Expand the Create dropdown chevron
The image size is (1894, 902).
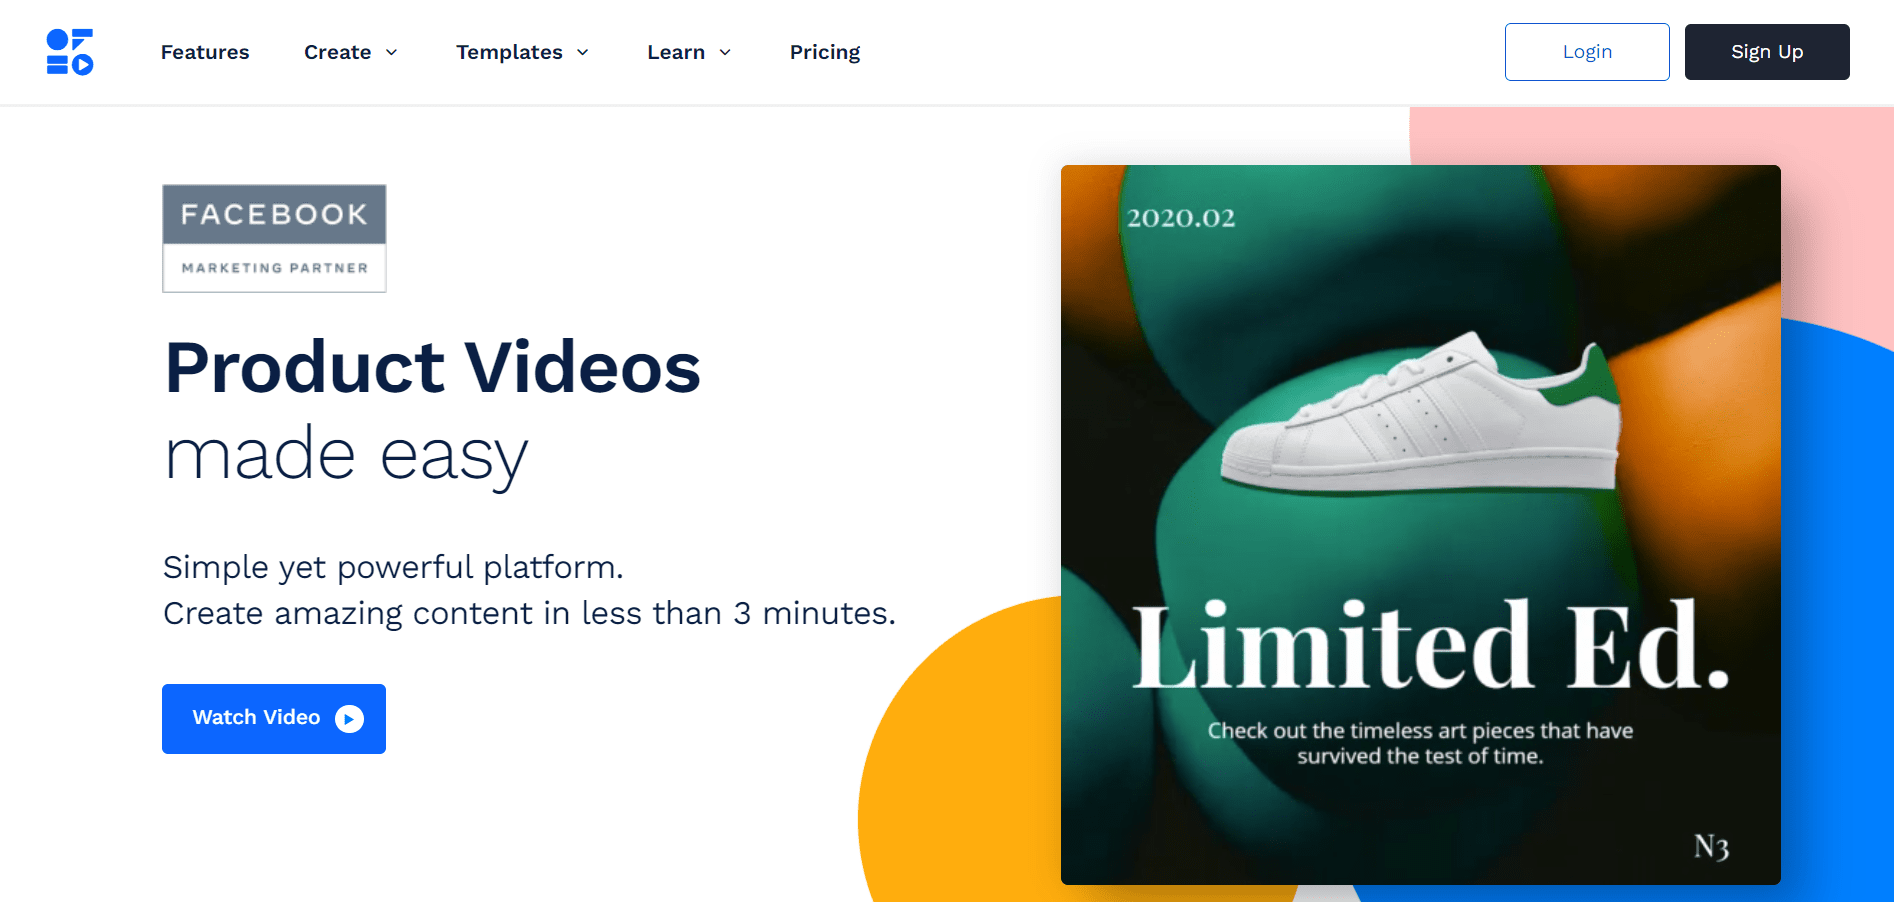click(x=391, y=52)
